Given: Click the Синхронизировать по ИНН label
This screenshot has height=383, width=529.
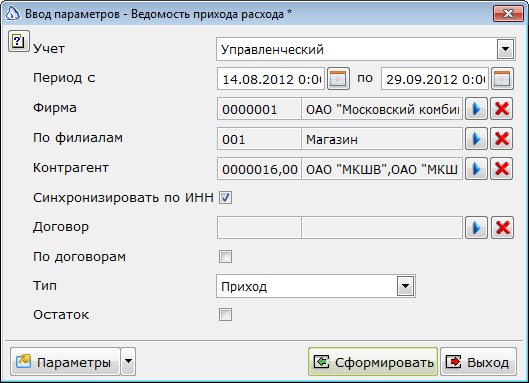Looking at the screenshot, I should click(x=123, y=198).
